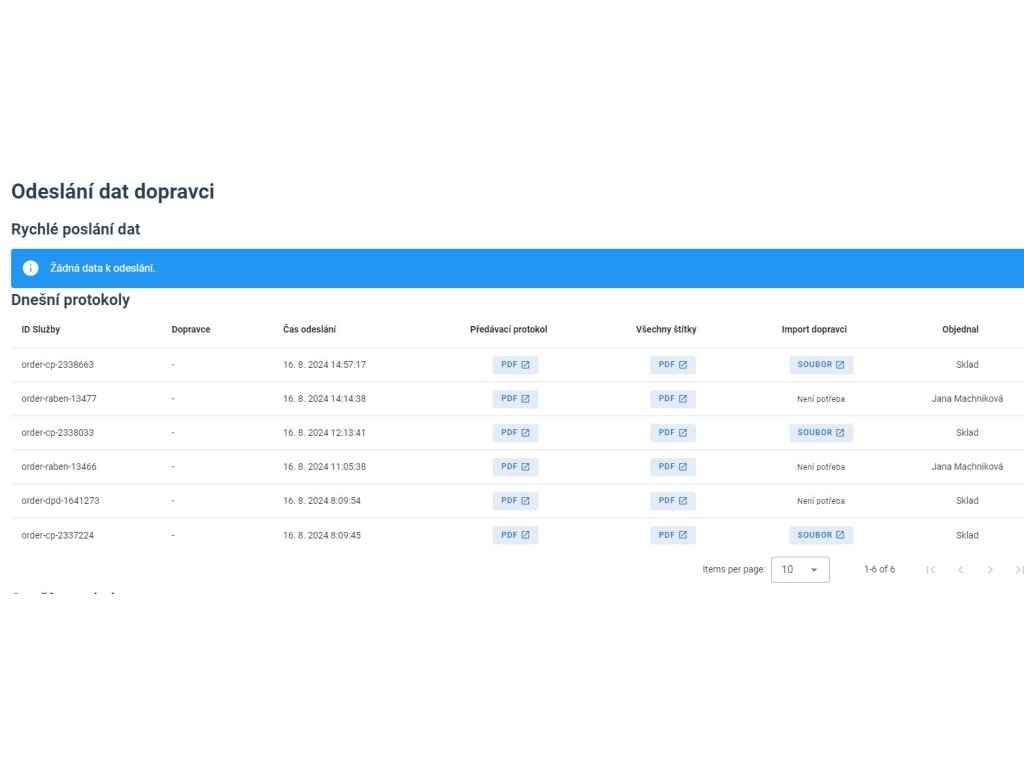
Task: Click the Dnešní protokoly heading
Action: pyautogui.click(x=71, y=300)
